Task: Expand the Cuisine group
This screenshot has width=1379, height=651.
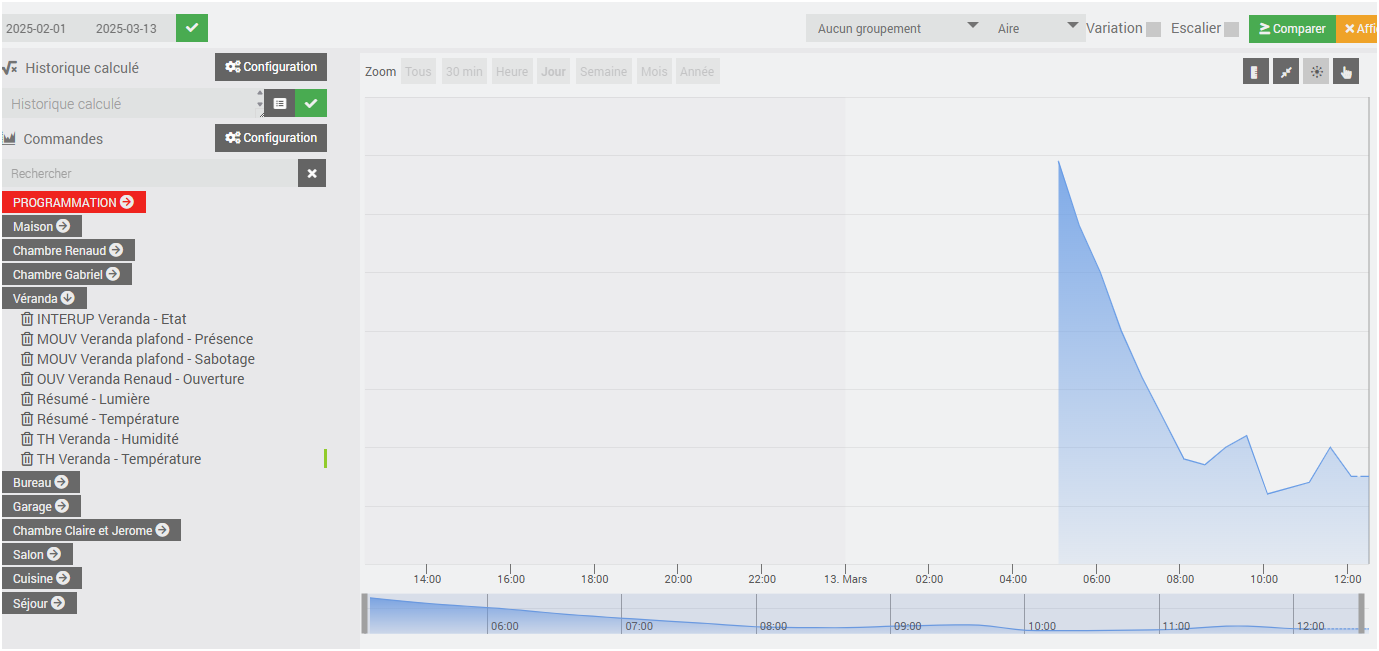Action: (42, 578)
